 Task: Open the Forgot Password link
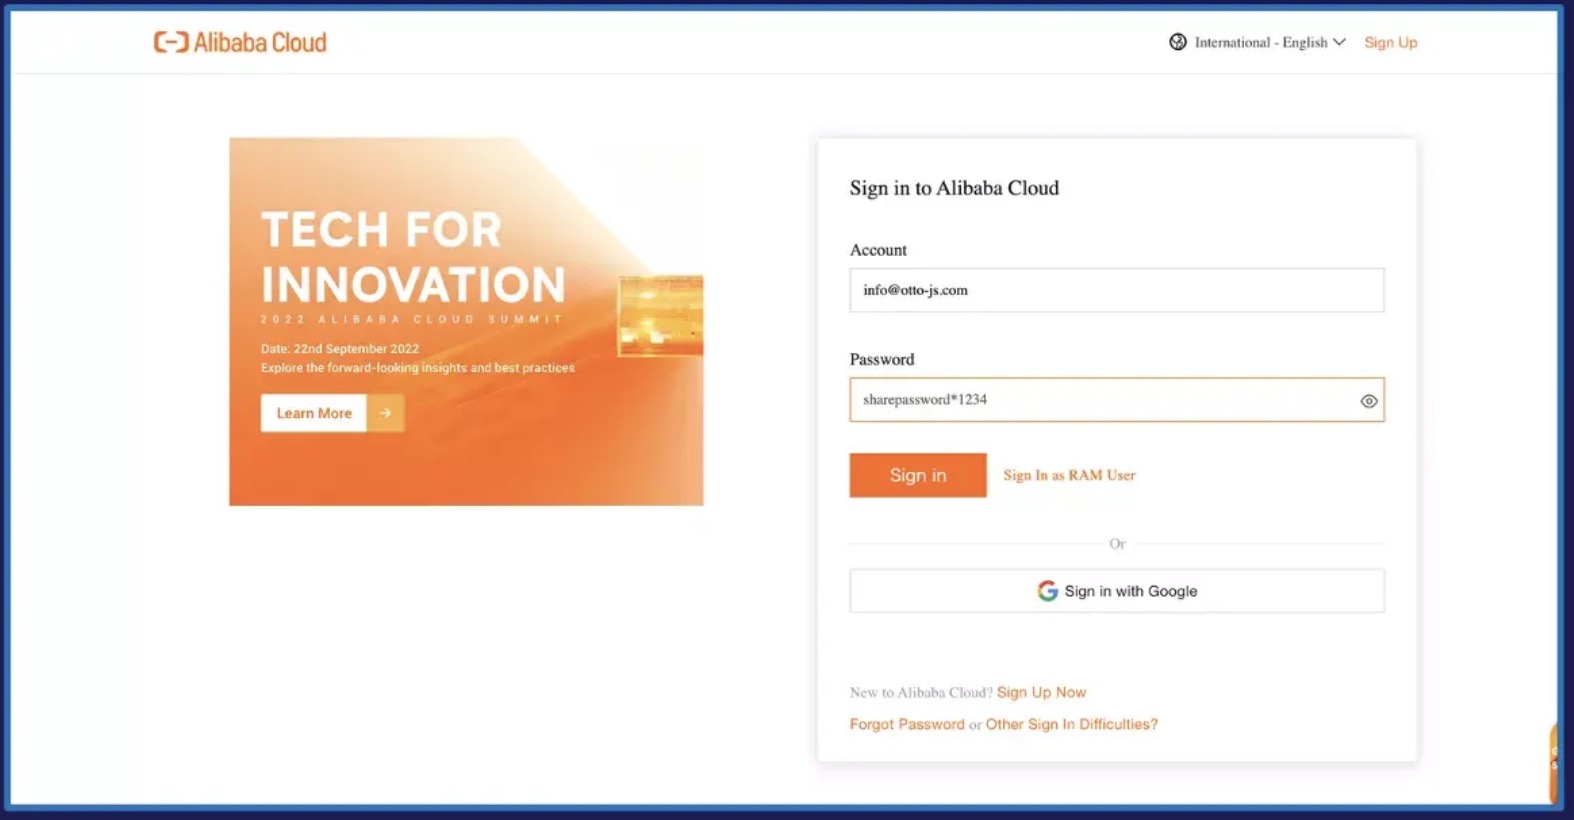(907, 724)
